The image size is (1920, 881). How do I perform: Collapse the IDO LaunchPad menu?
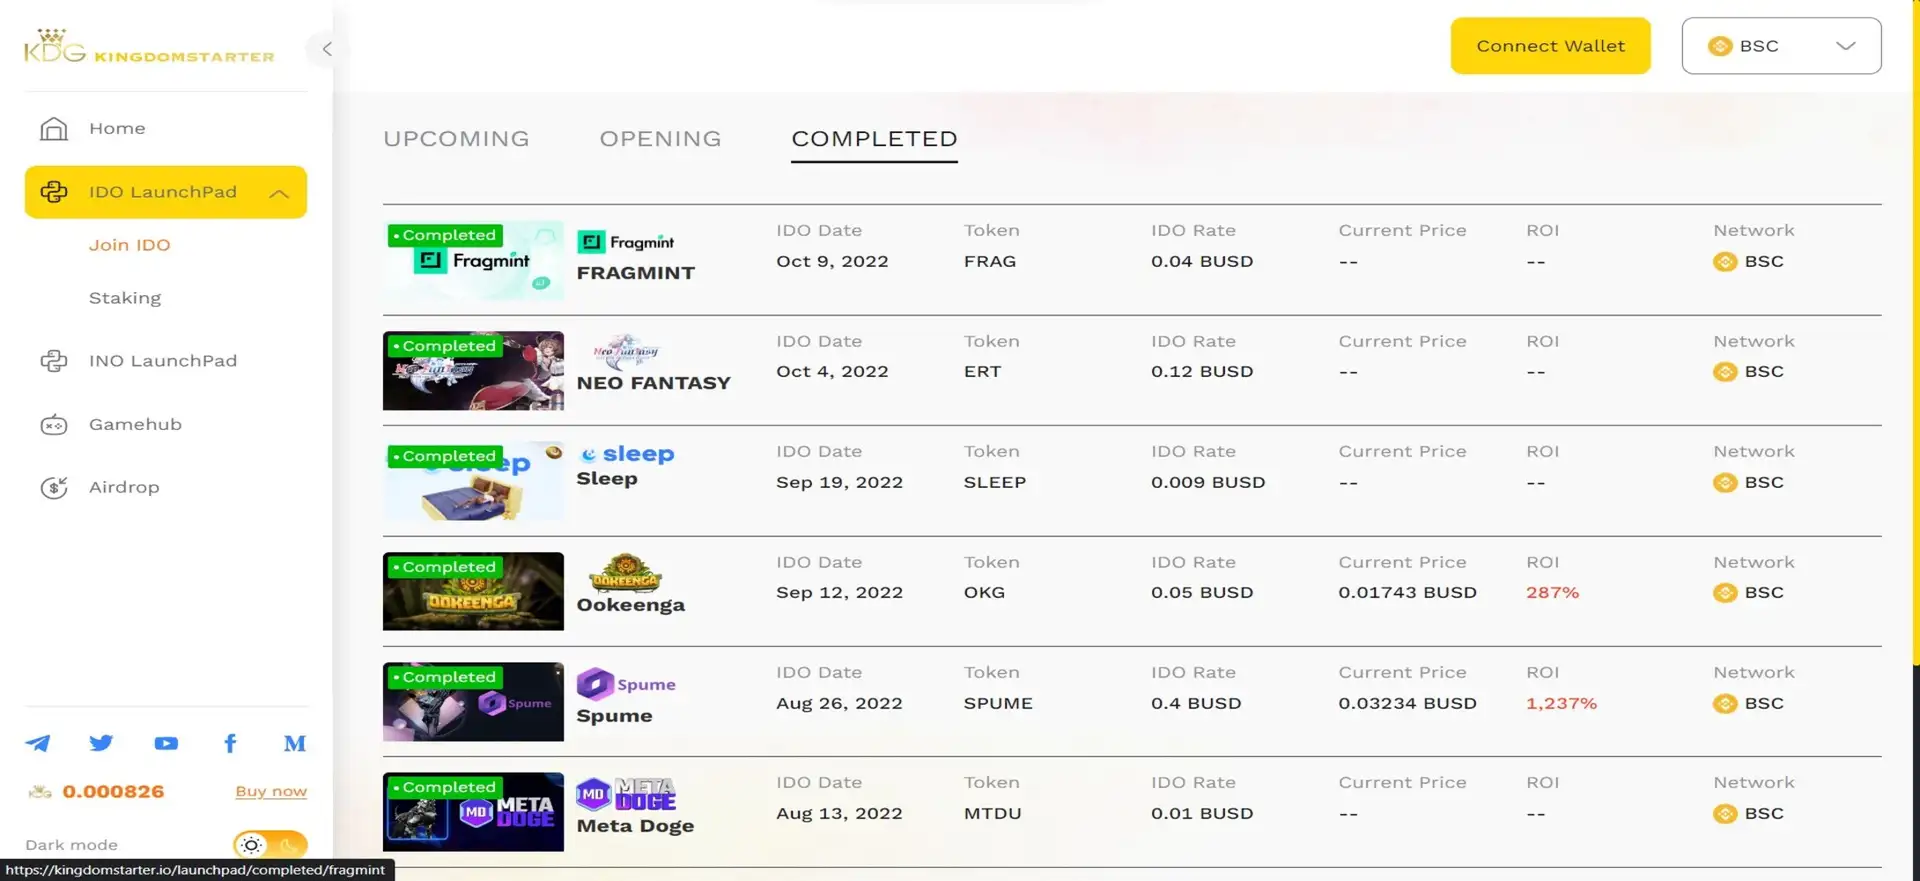(279, 193)
